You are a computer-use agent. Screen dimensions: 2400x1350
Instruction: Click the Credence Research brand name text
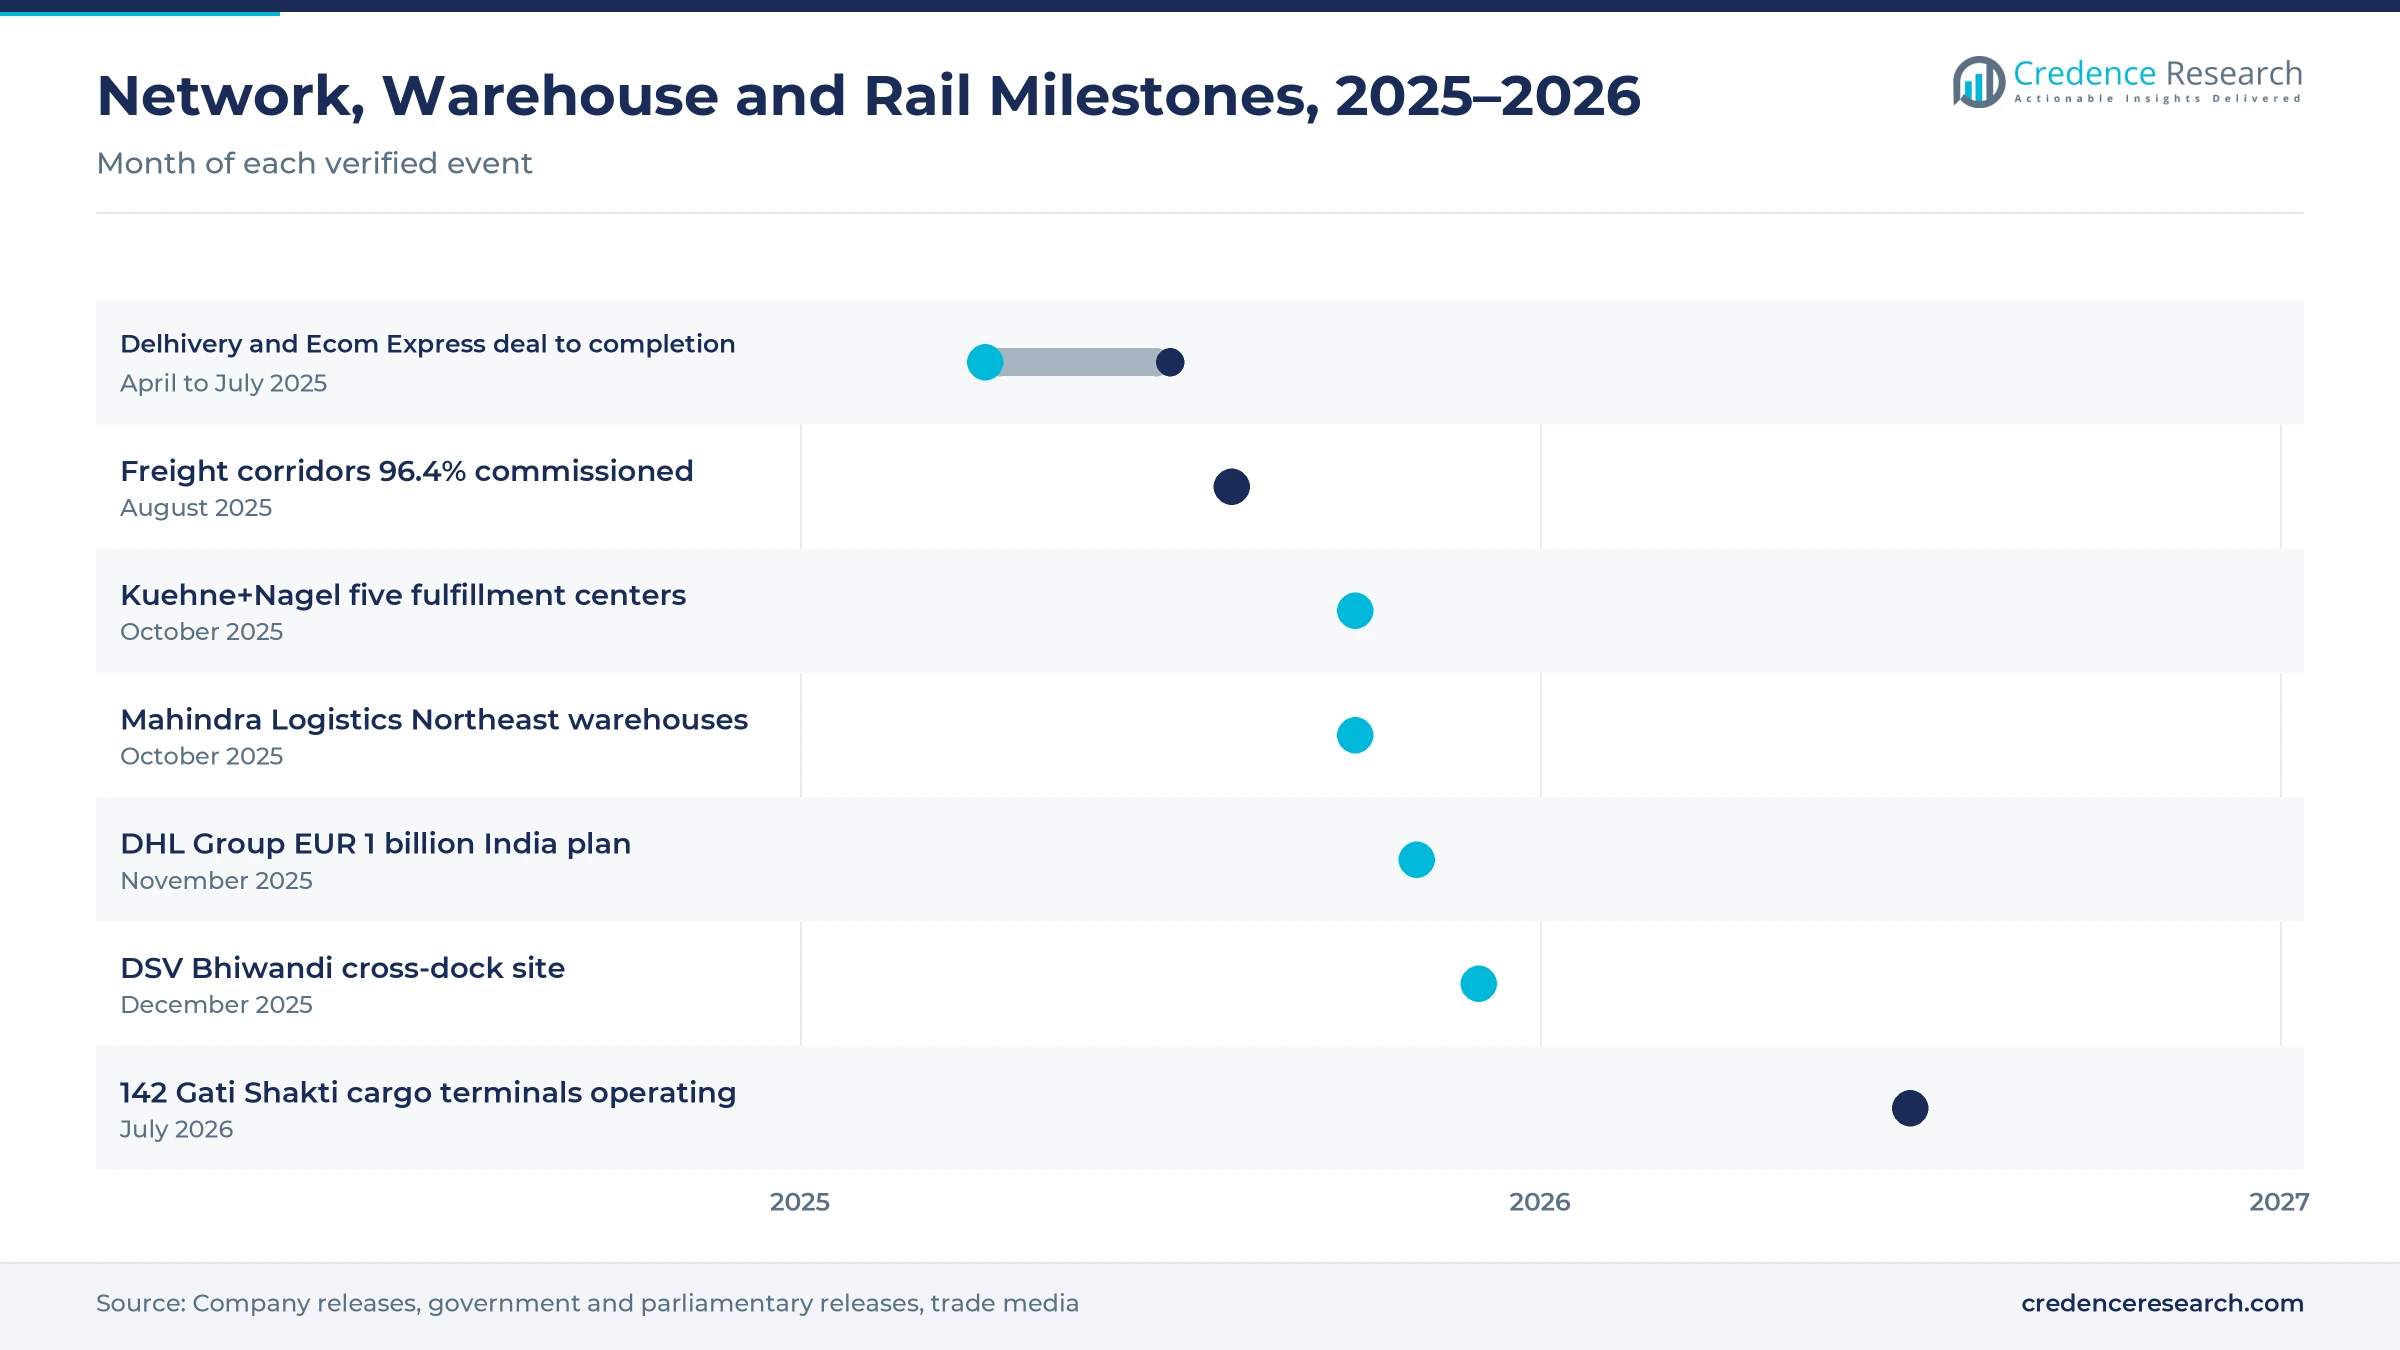[x=2157, y=73]
